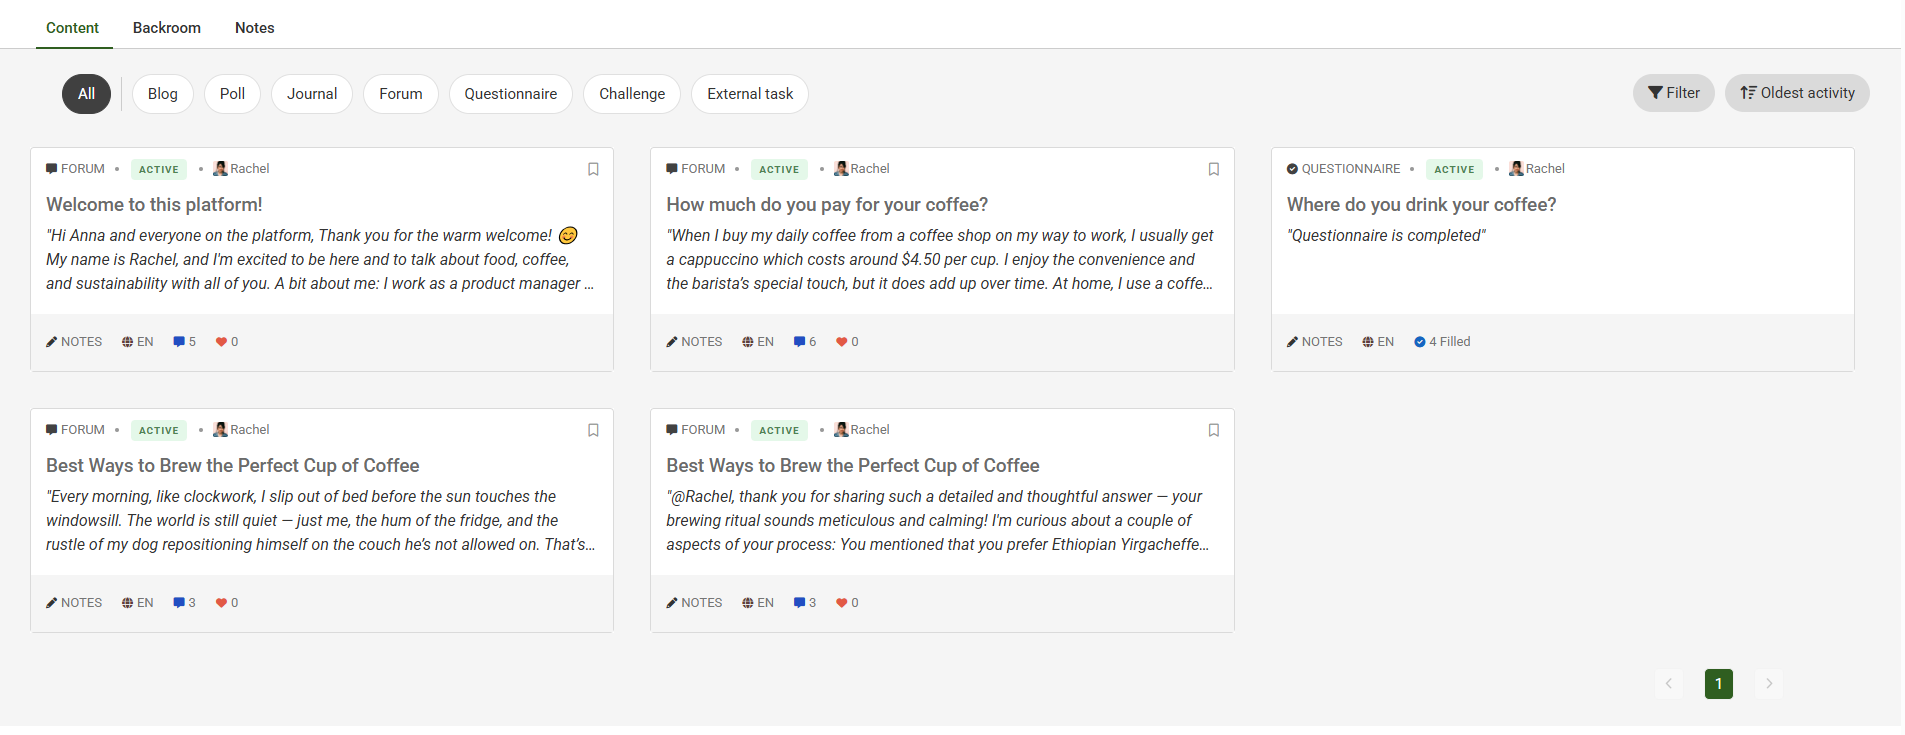Bookmark the 'Welcome to this platform!' post
Viewport: 1905px width, 735px height.
click(593, 169)
